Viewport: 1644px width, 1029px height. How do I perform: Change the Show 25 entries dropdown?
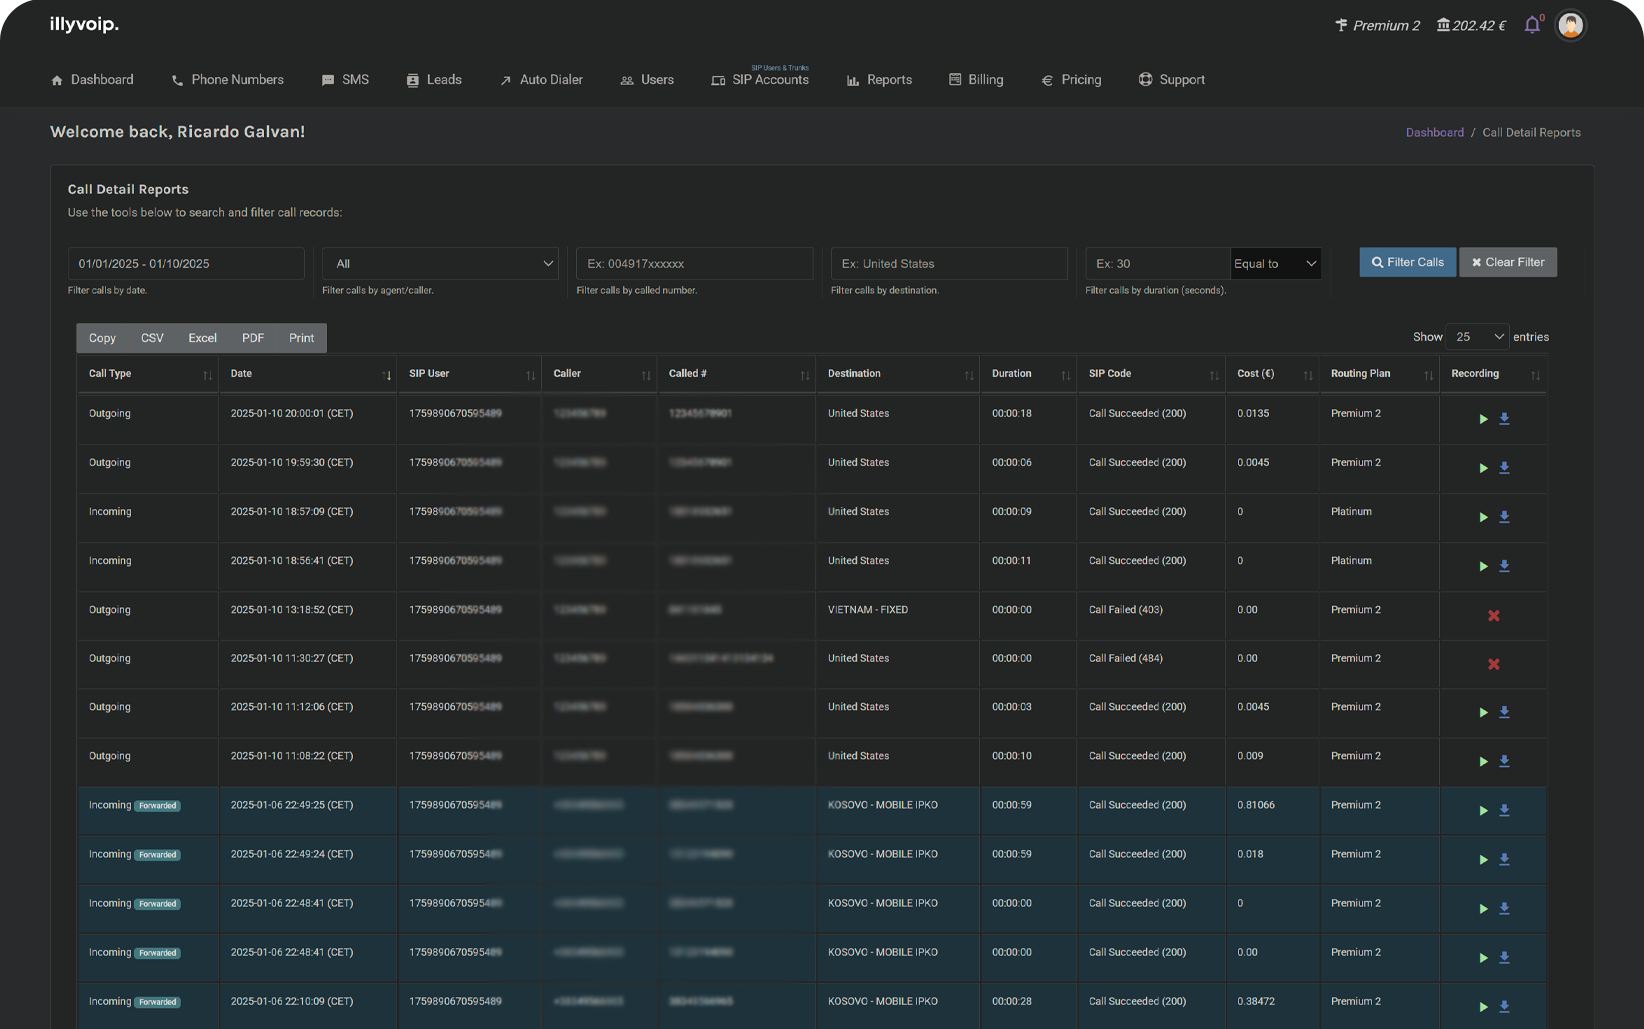point(1477,337)
